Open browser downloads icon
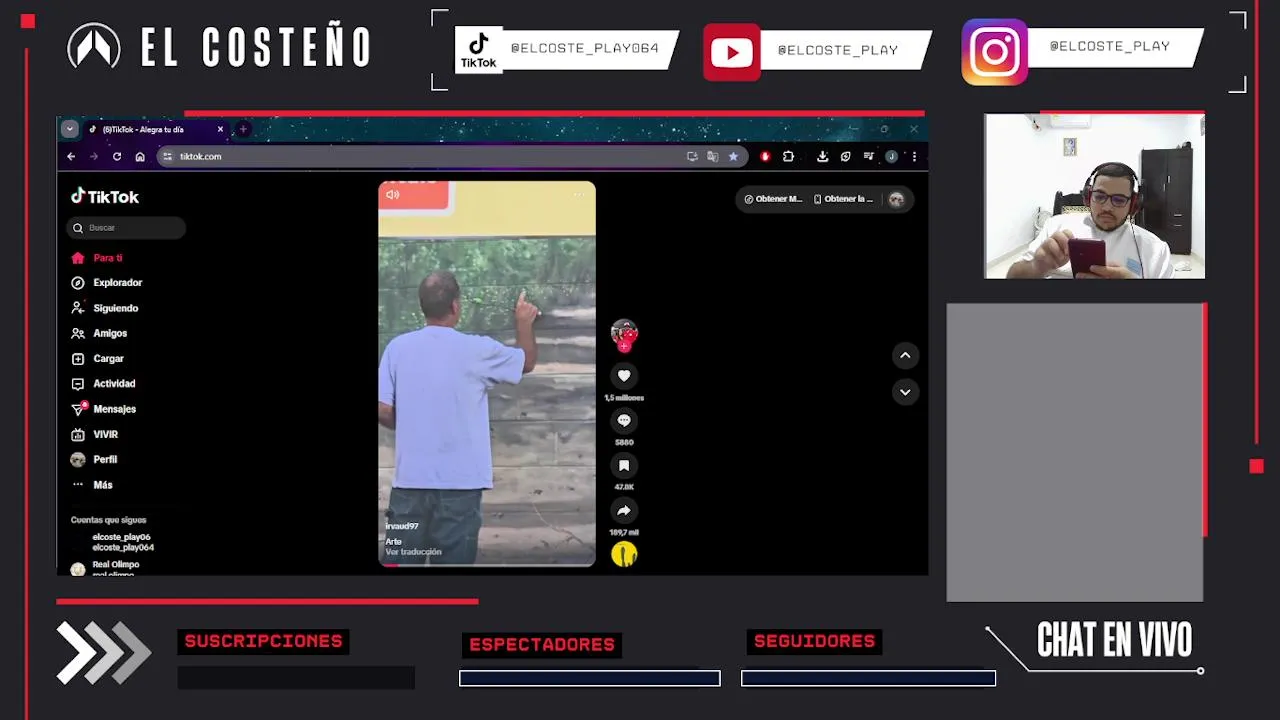1280x720 pixels. click(x=822, y=157)
